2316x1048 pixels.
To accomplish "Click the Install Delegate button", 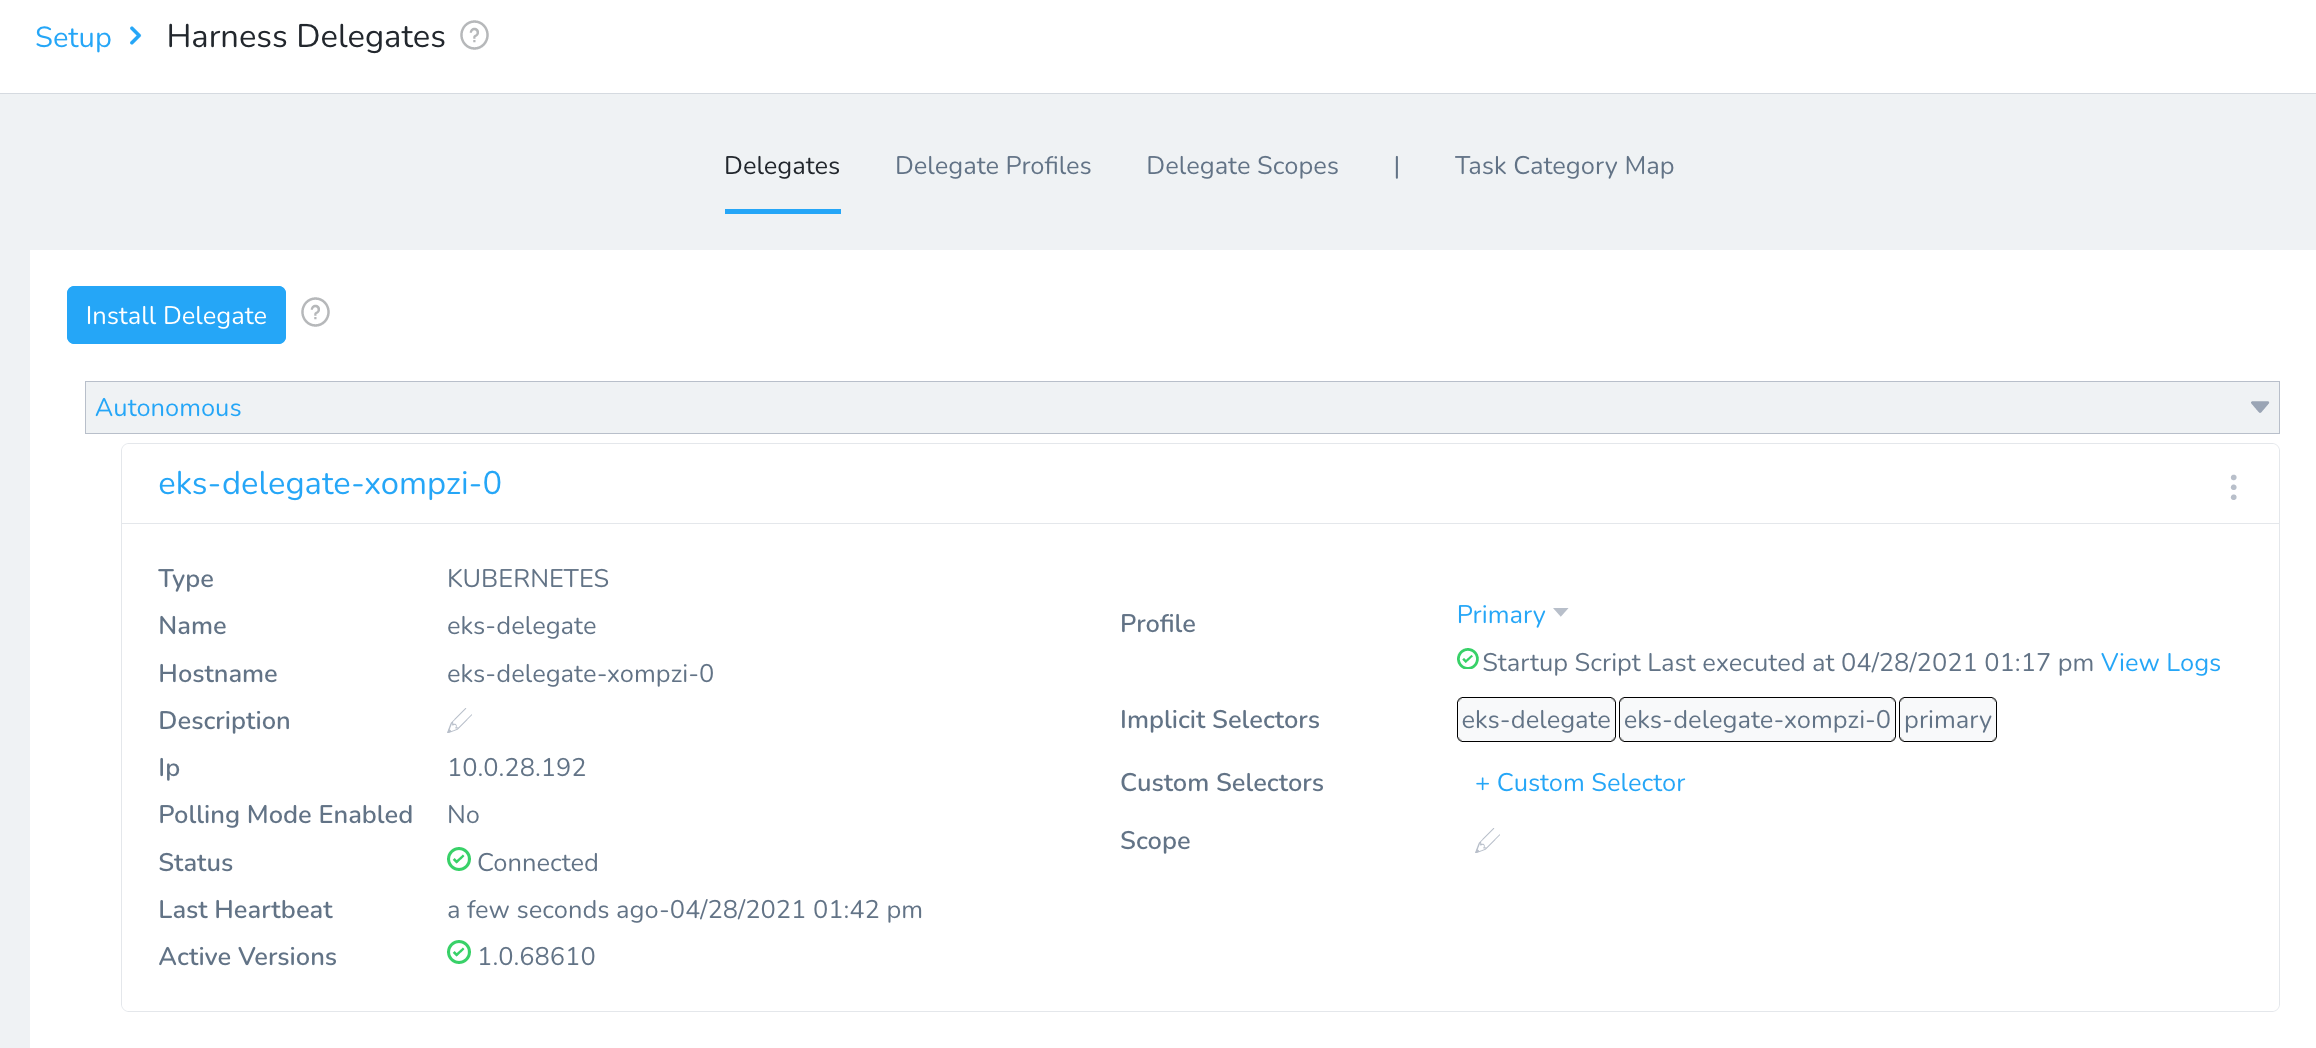I will tap(176, 315).
